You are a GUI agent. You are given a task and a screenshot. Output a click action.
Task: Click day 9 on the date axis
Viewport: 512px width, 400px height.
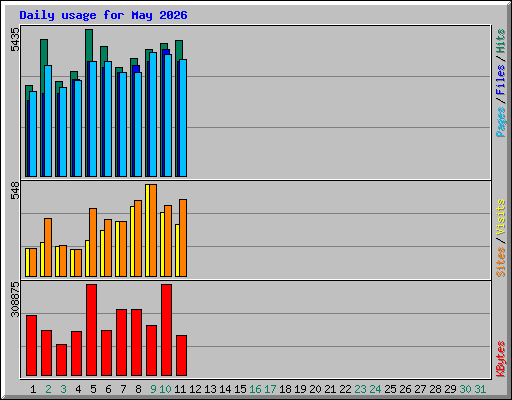[x=153, y=389]
